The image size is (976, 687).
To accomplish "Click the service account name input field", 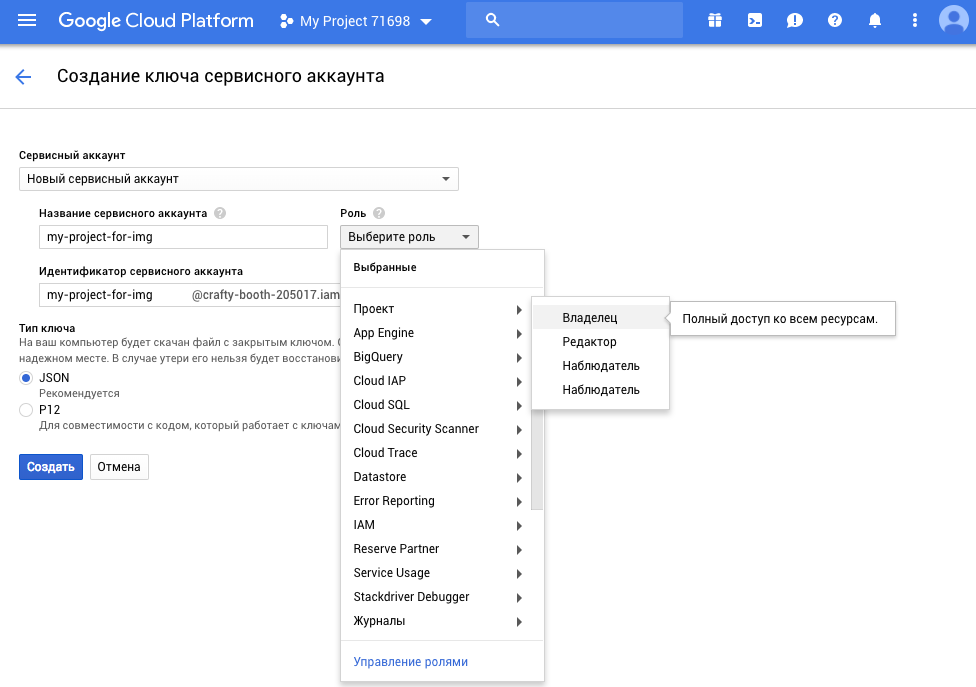I will tap(183, 236).
